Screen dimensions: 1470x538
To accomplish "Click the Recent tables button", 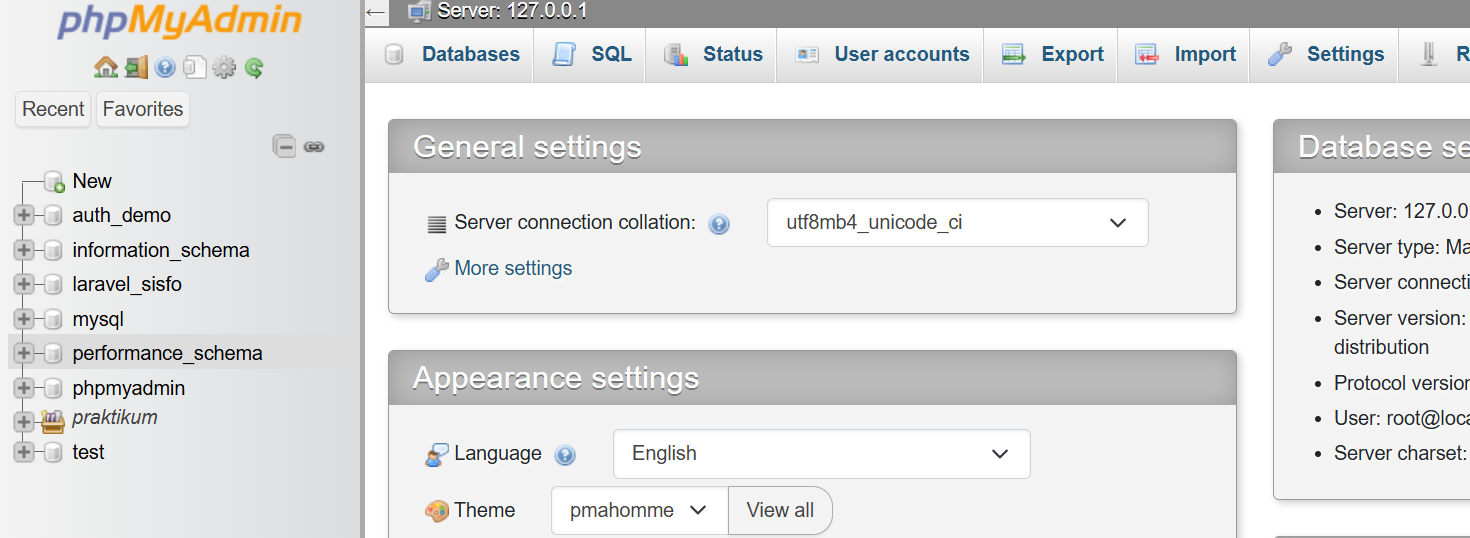I will 53,109.
